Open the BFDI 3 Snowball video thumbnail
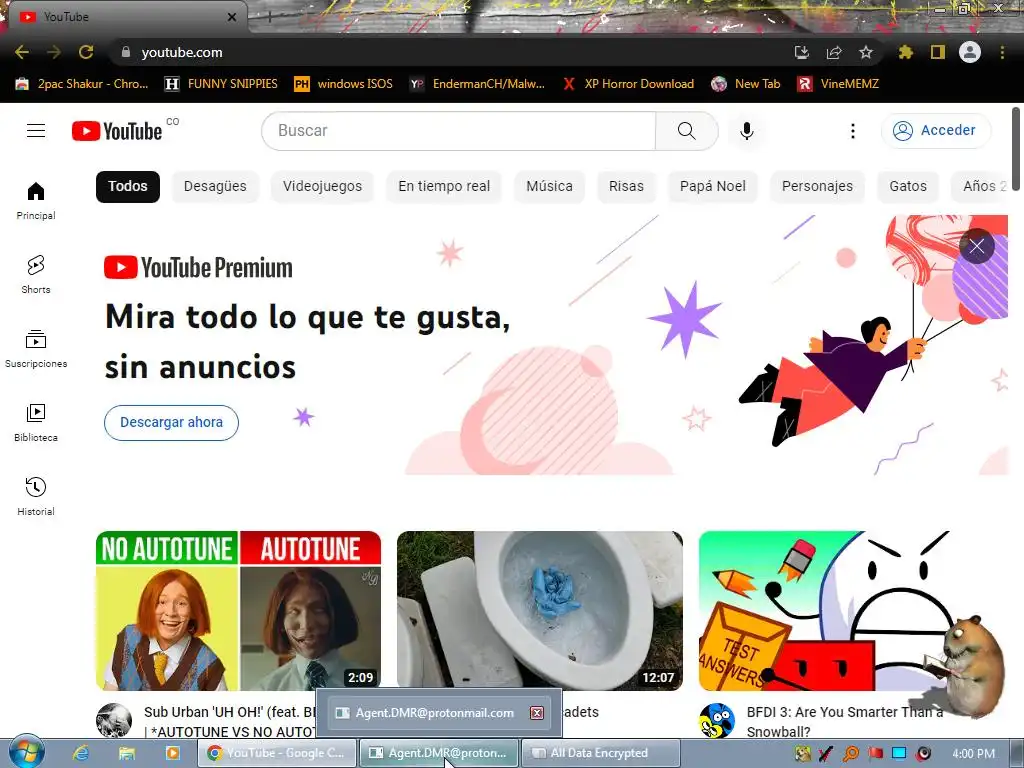Screen dimensions: 1024x768 tap(841, 611)
